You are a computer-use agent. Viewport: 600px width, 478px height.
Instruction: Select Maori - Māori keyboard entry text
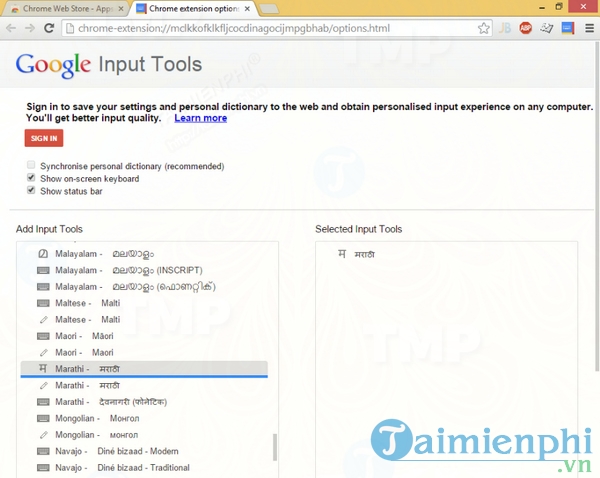point(84,336)
